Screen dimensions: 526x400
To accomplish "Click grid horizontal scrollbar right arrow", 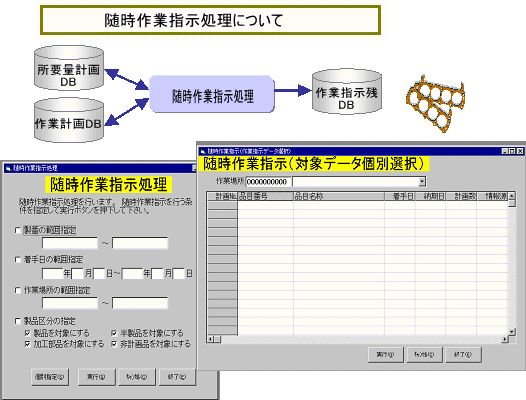I will (x=505, y=339).
